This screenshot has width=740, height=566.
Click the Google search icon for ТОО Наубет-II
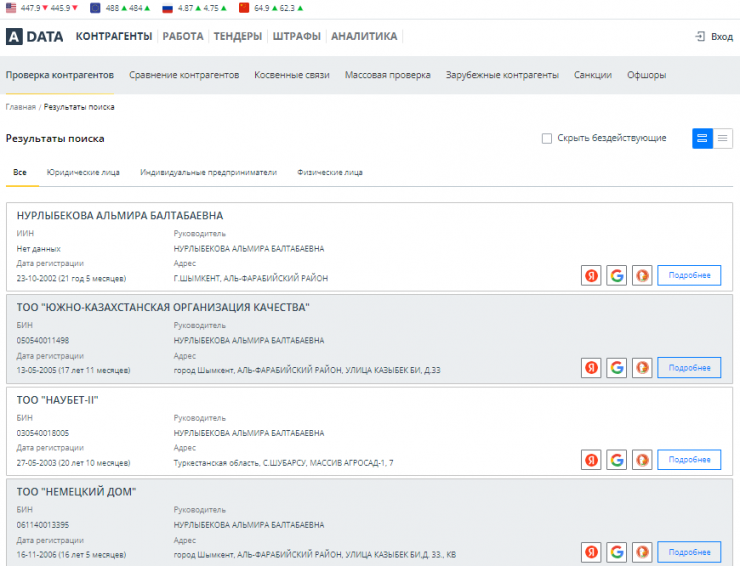pyautogui.click(x=617, y=460)
